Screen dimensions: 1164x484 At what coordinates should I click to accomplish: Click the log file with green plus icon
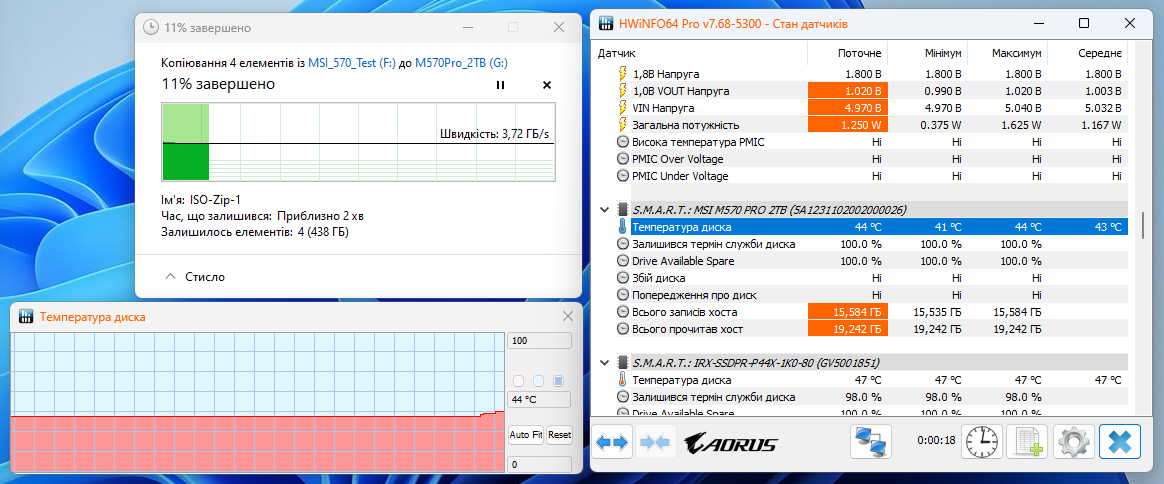[1028, 443]
